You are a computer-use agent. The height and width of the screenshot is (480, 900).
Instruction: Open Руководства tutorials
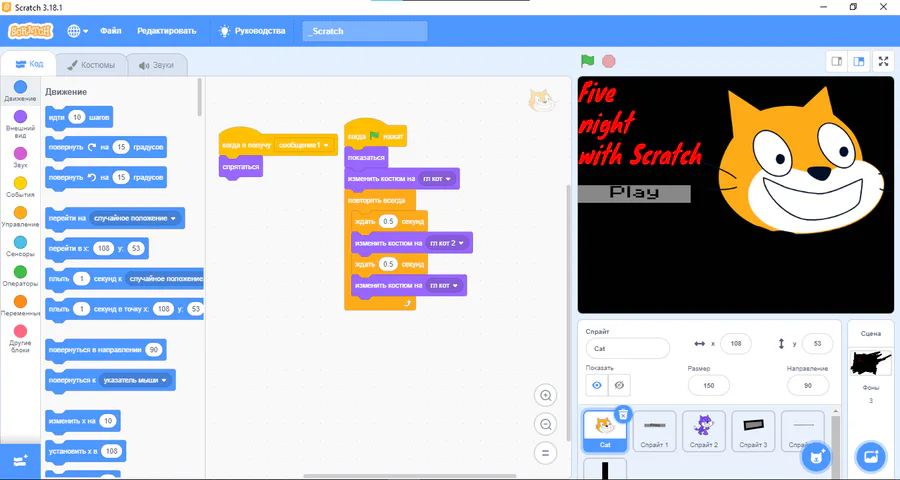(x=252, y=31)
